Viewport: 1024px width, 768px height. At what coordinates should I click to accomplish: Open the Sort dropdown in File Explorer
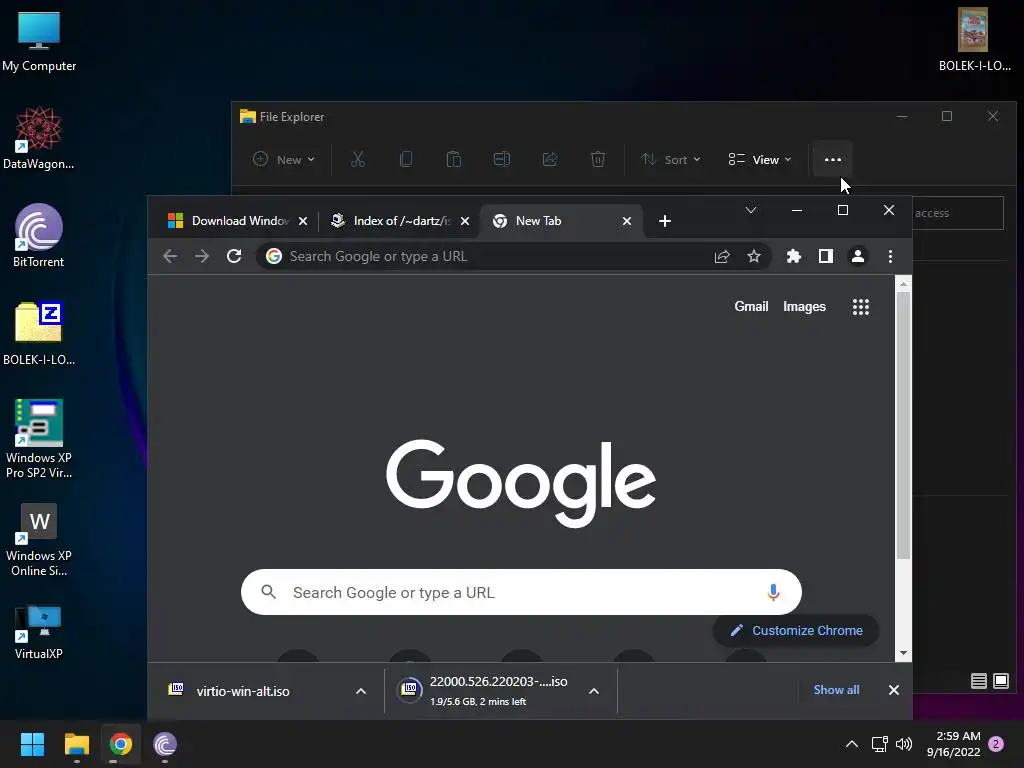tap(671, 159)
